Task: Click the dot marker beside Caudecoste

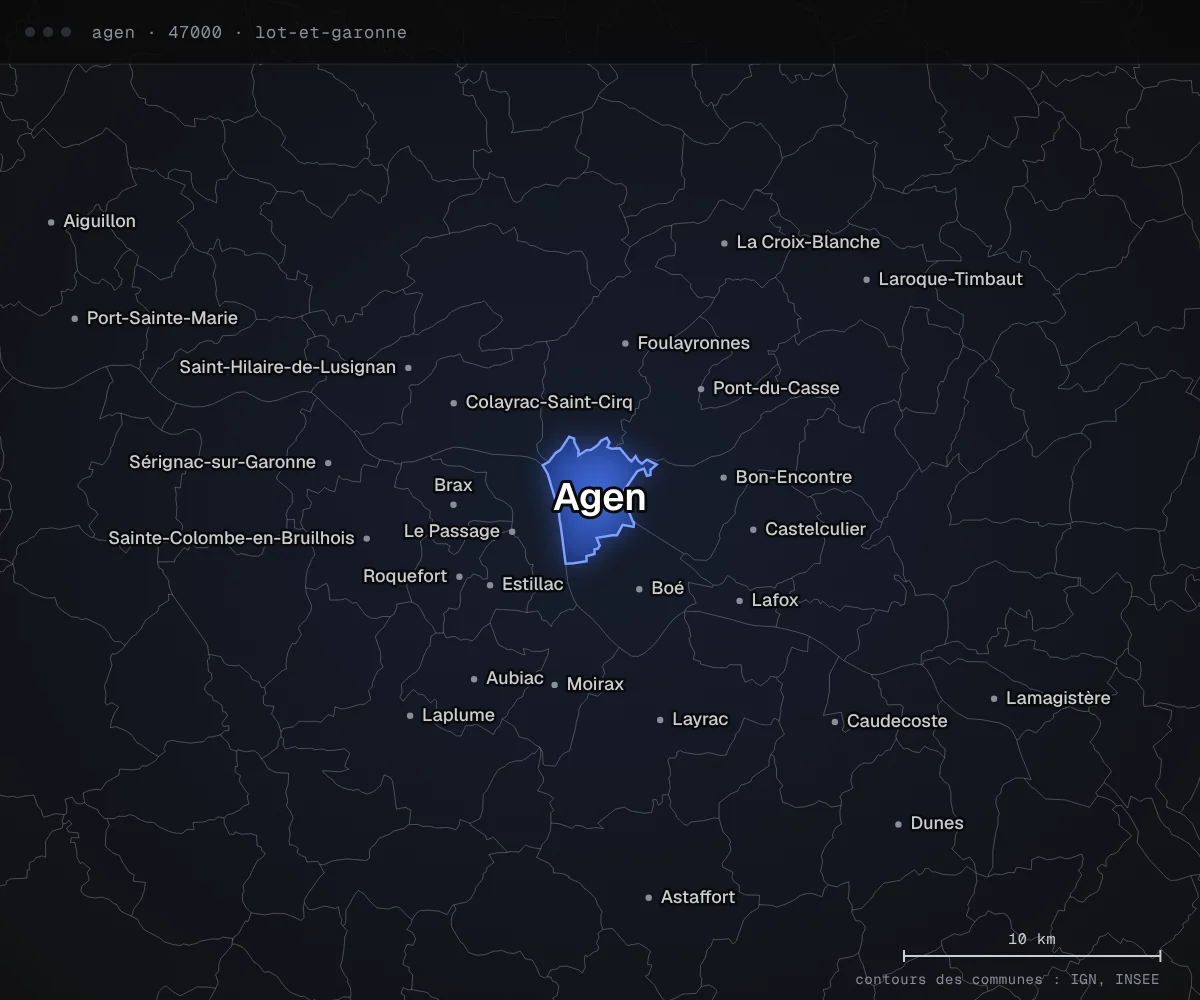Action: pos(834,722)
